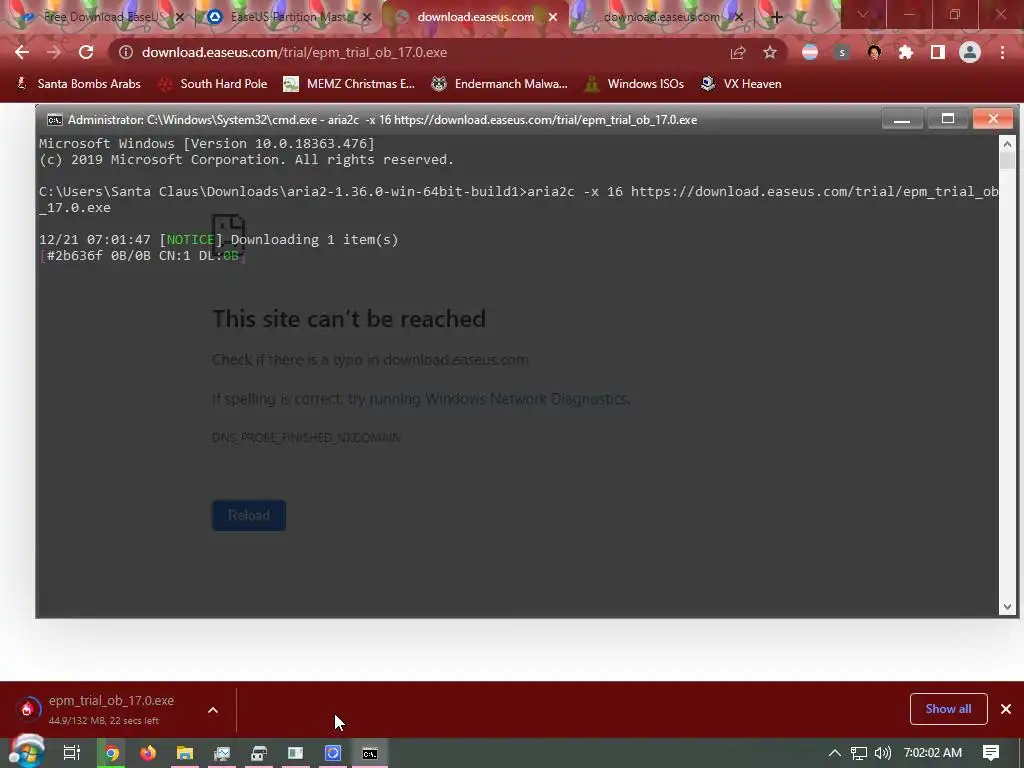Open File Explorer from the taskbar
The image size is (1024, 768).
click(x=185, y=753)
